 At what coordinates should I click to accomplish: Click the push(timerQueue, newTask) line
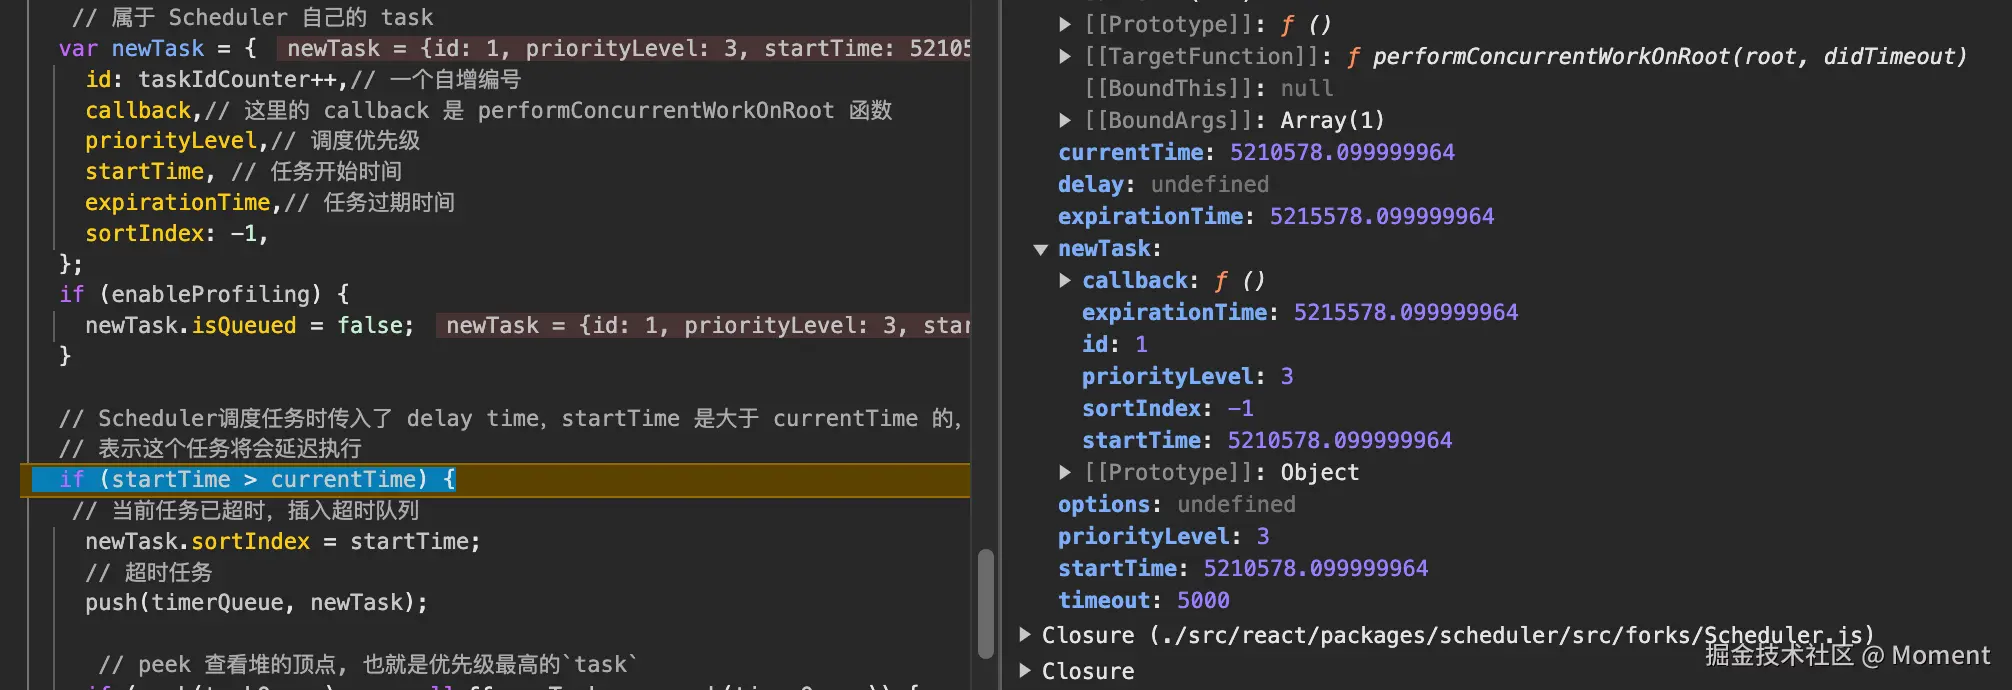click(x=256, y=603)
